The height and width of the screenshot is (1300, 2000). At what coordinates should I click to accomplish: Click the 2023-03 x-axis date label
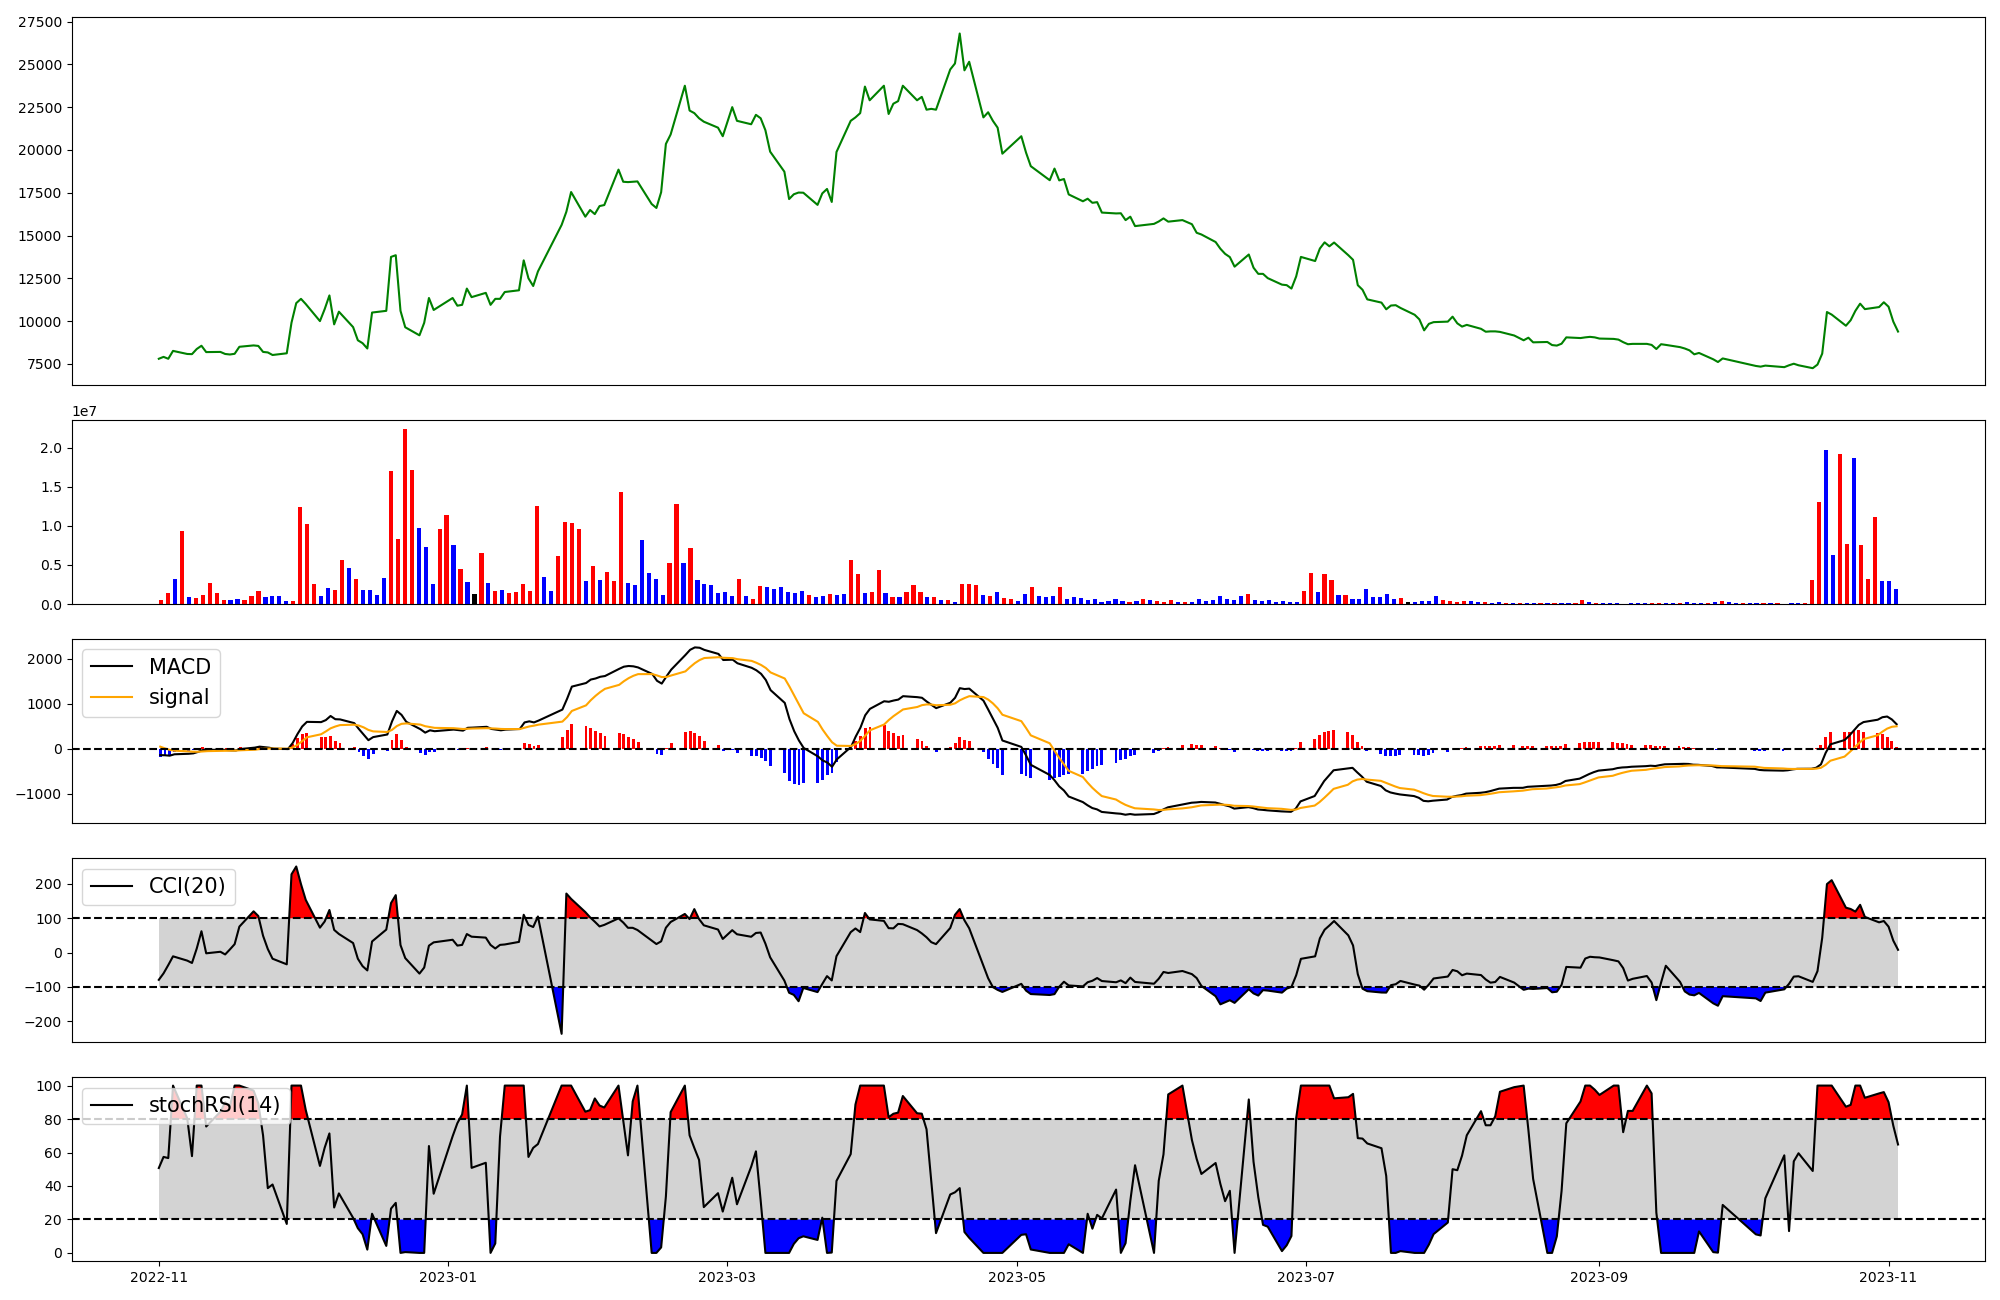tap(727, 1277)
